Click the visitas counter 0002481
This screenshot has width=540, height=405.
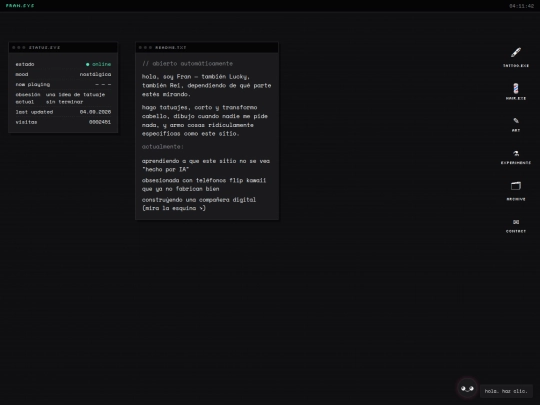[100, 122]
